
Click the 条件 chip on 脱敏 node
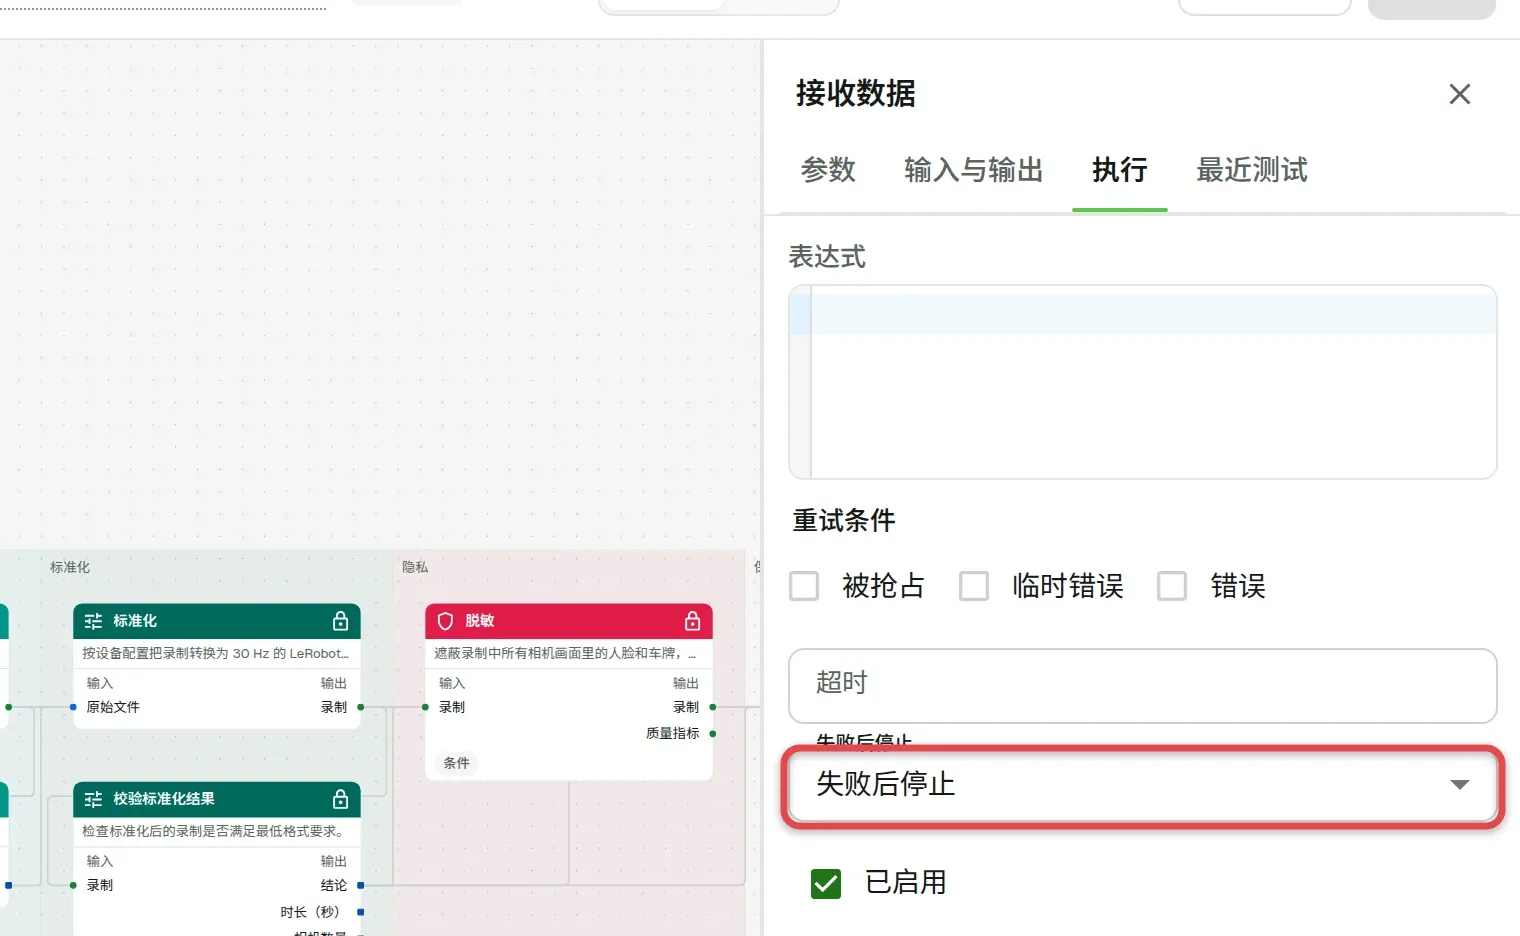point(456,763)
